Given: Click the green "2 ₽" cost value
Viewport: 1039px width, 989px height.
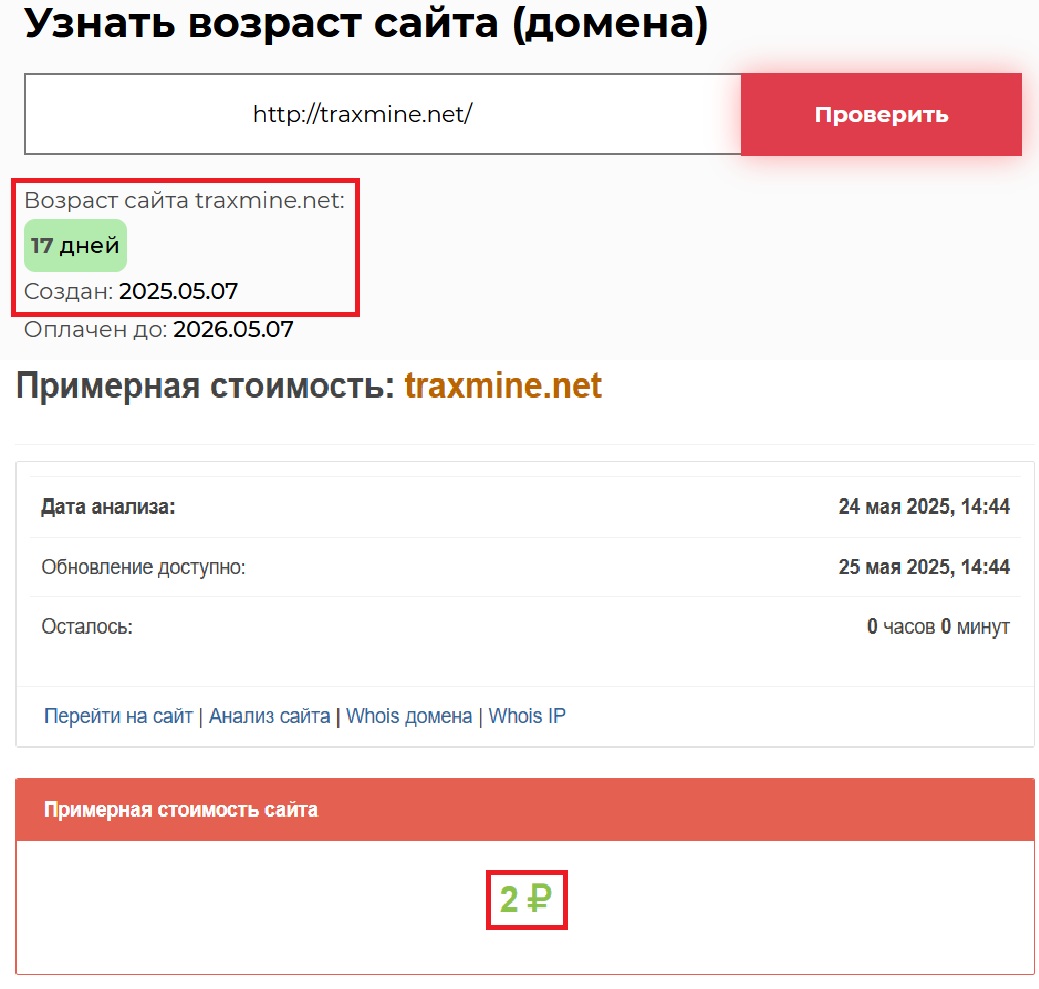Looking at the screenshot, I should tap(526, 900).
